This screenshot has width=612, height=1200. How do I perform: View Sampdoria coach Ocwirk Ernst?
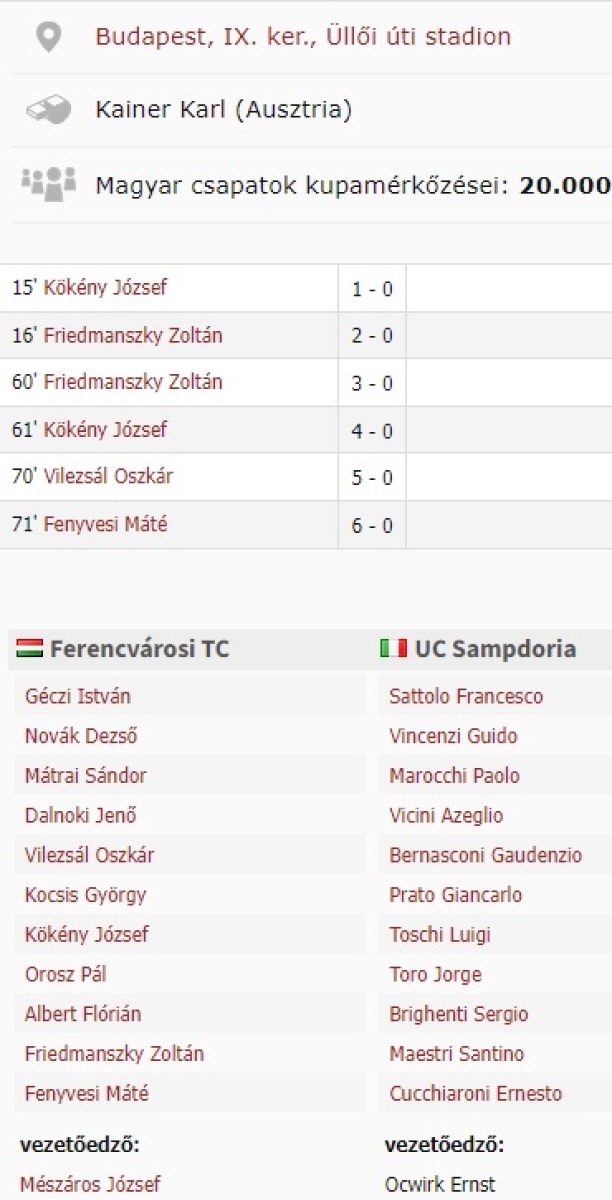click(x=439, y=1185)
